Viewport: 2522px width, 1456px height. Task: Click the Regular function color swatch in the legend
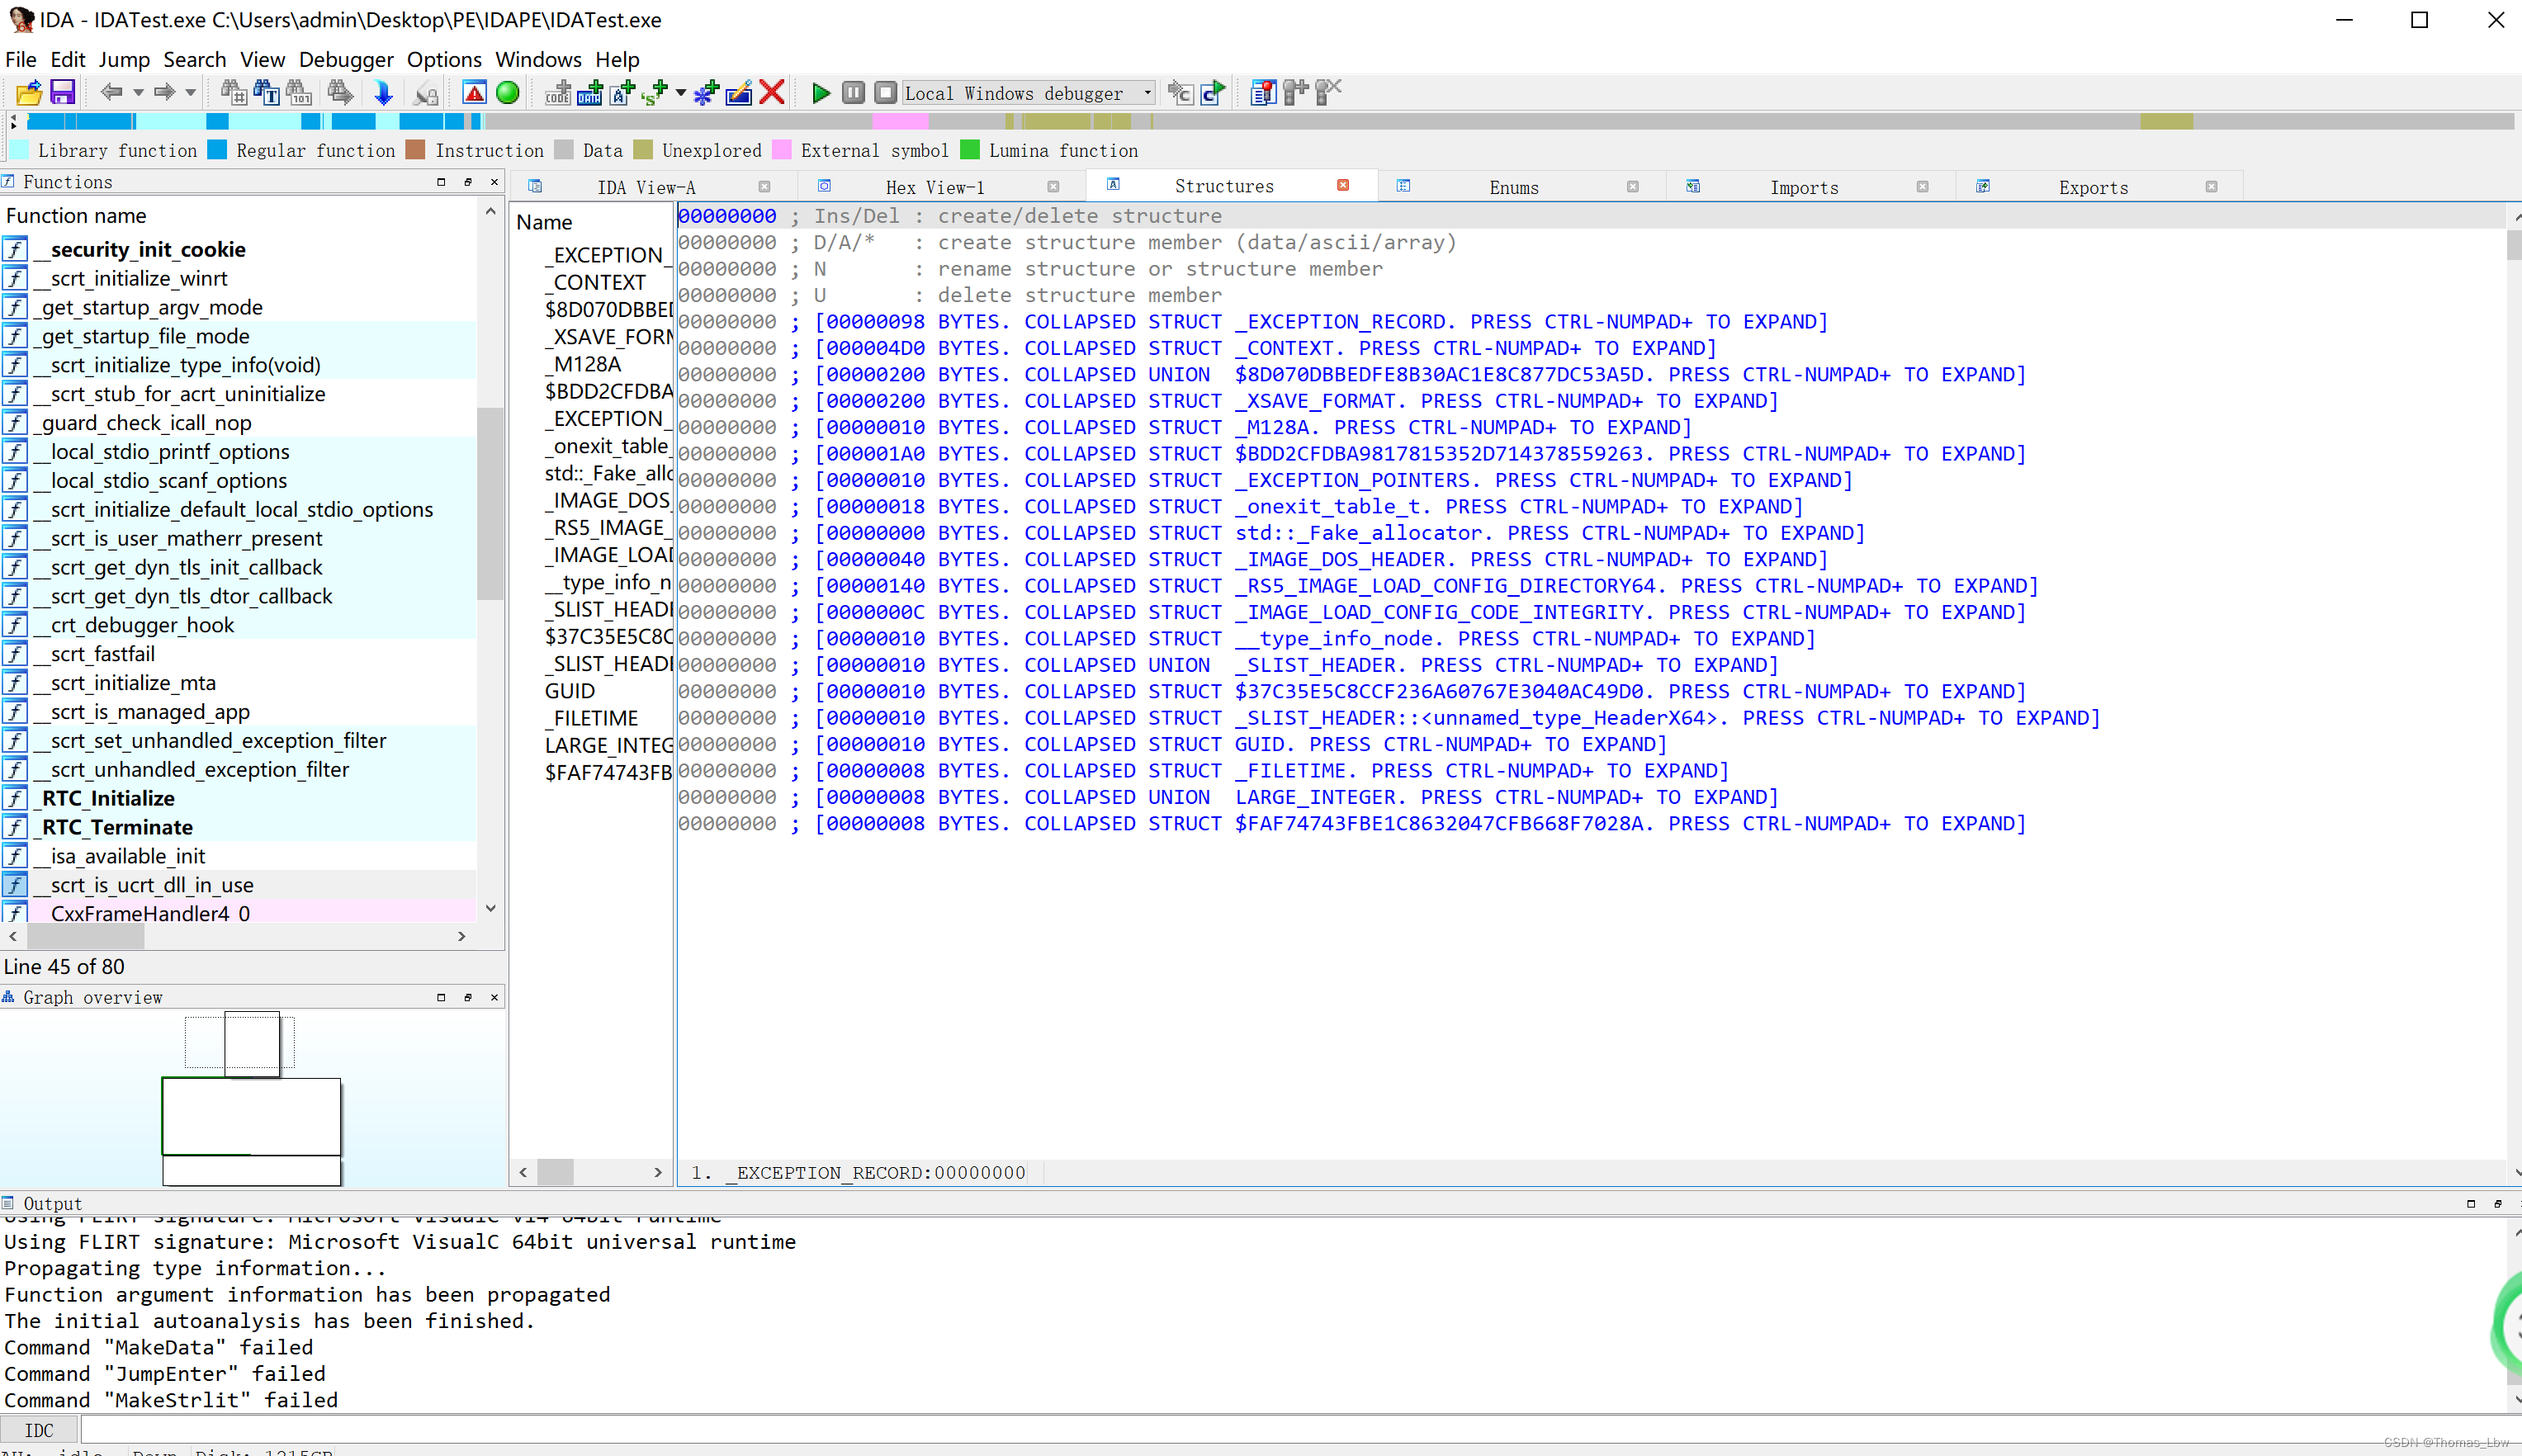point(217,150)
